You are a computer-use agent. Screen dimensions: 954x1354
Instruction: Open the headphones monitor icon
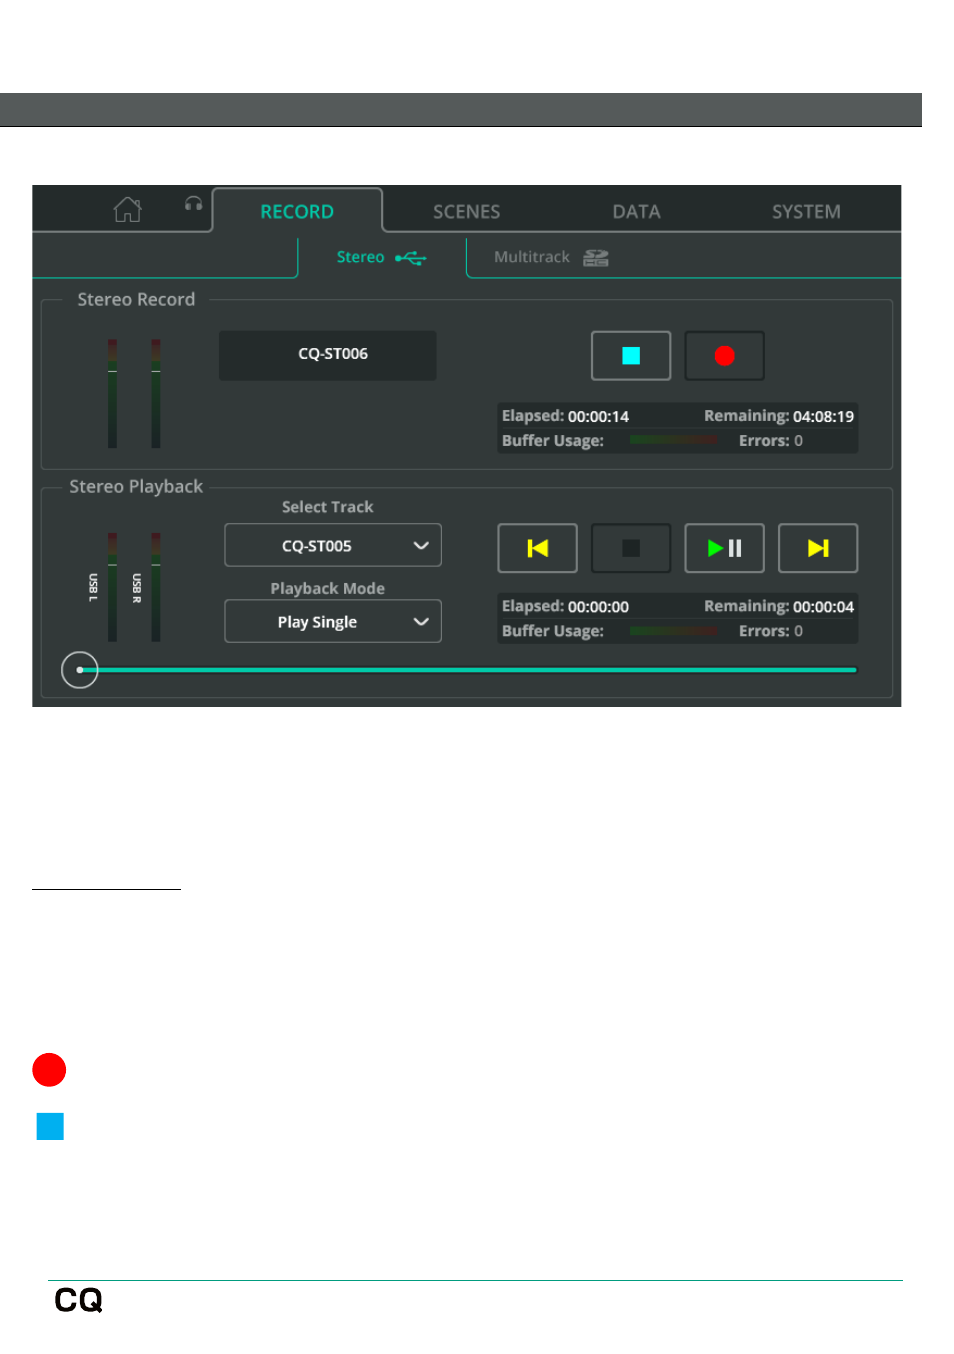(193, 204)
